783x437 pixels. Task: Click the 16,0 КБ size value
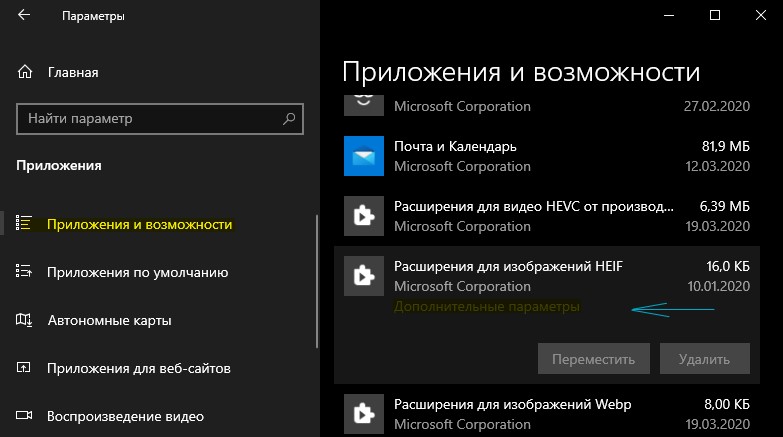(x=728, y=266)
